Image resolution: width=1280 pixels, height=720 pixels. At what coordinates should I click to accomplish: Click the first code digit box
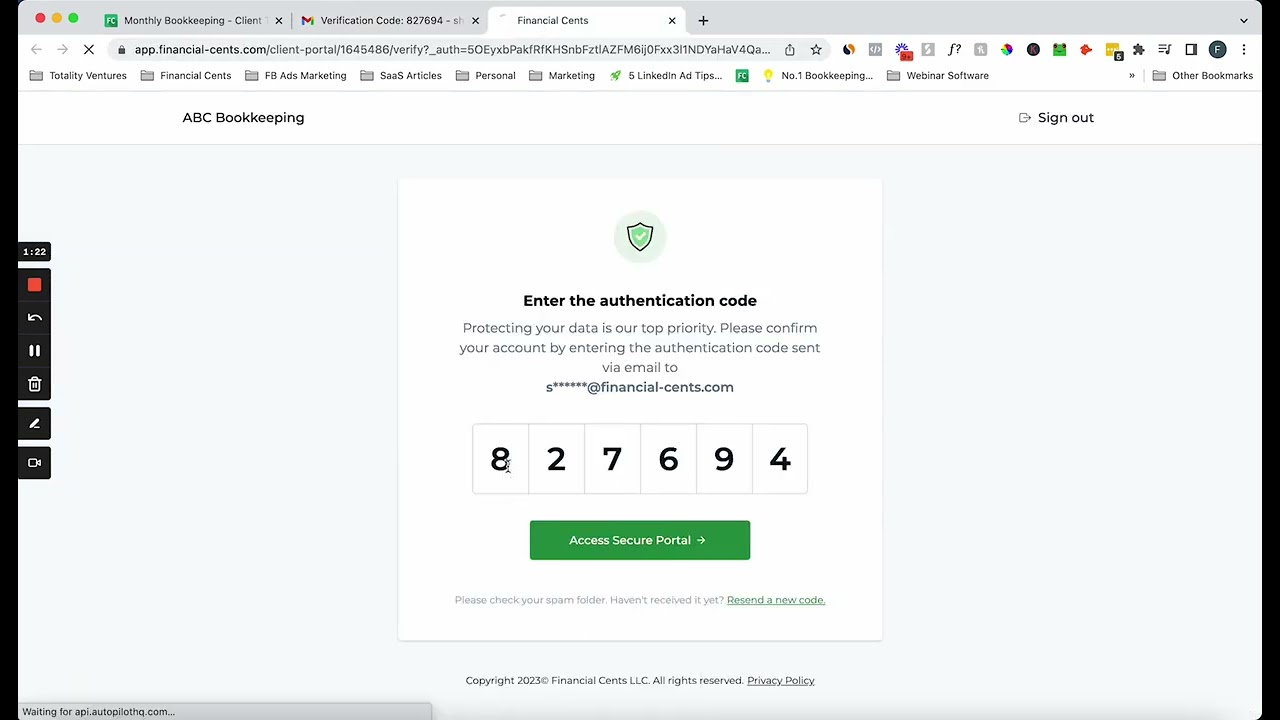pos(500,459)
